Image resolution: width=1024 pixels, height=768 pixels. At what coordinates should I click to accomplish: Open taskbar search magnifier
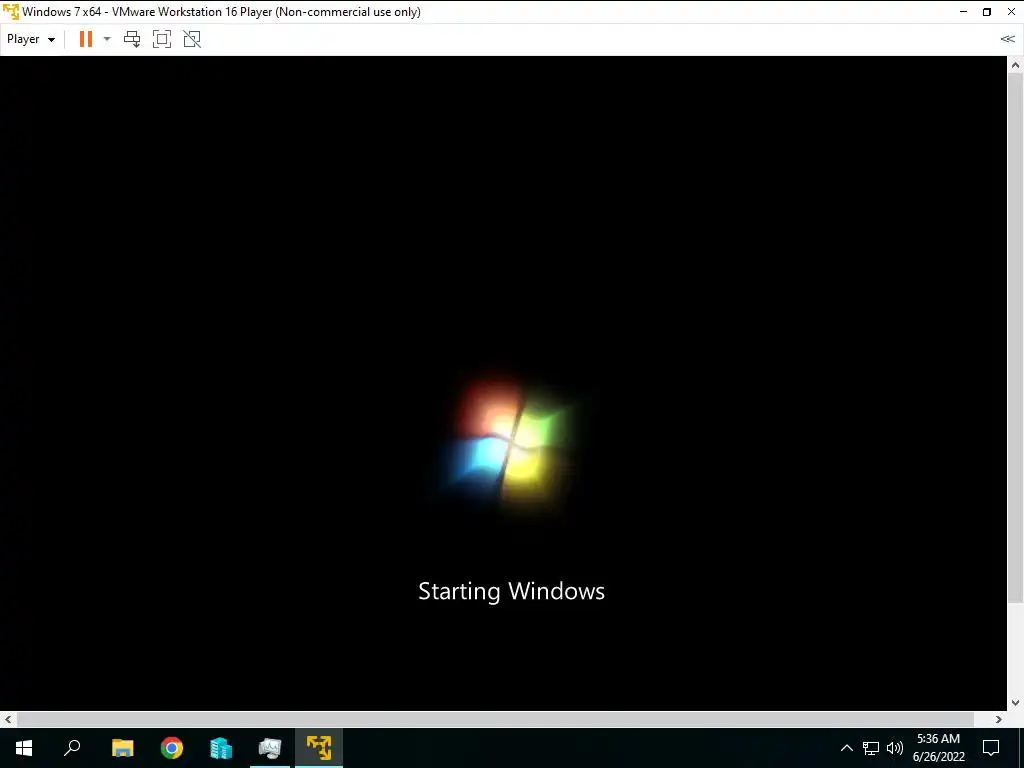tap(72, 748)
